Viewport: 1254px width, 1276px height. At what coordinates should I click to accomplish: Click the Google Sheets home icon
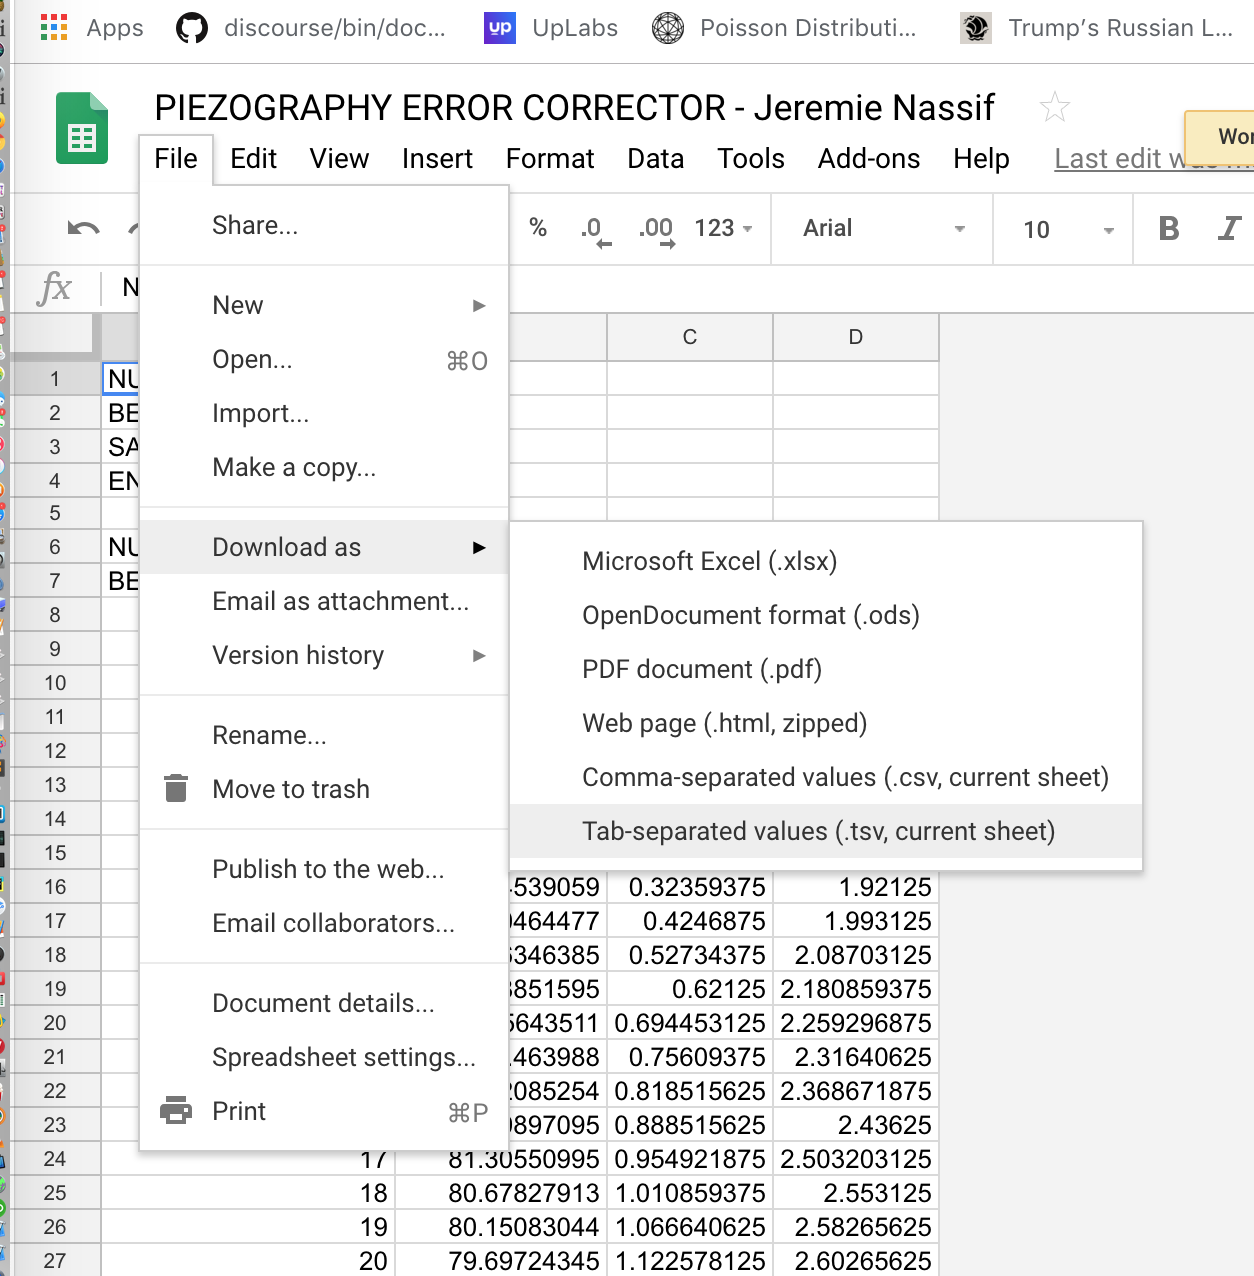click(x=82, y=129)
